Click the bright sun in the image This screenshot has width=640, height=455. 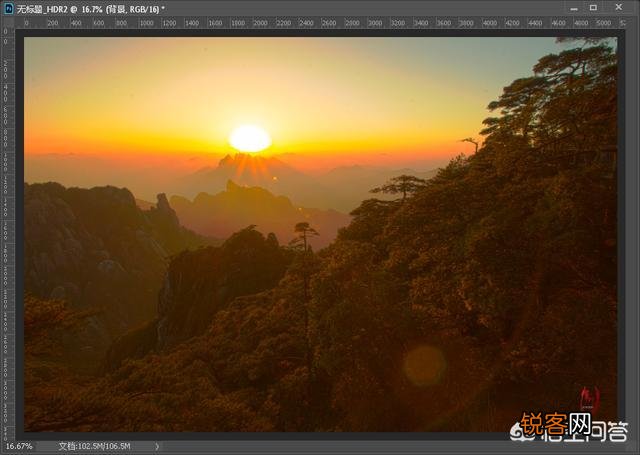pyautogui.click(x=250, y=138)
